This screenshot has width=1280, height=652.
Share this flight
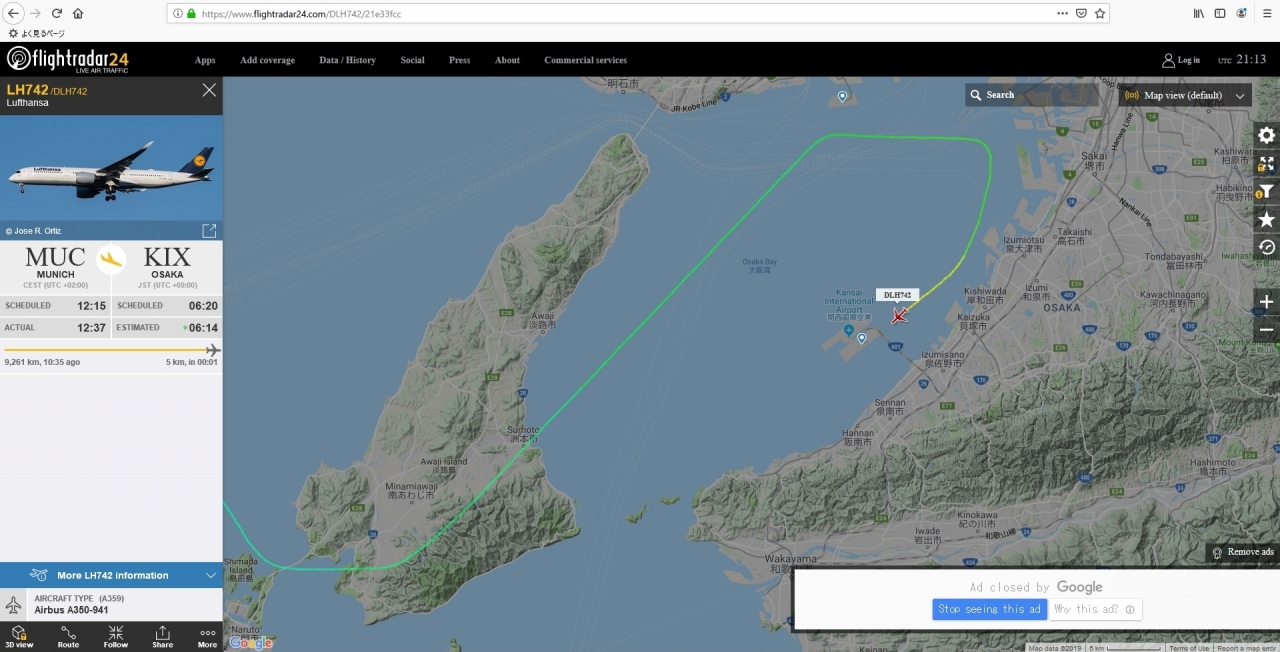pyautogui.click(x=162, y=637)
